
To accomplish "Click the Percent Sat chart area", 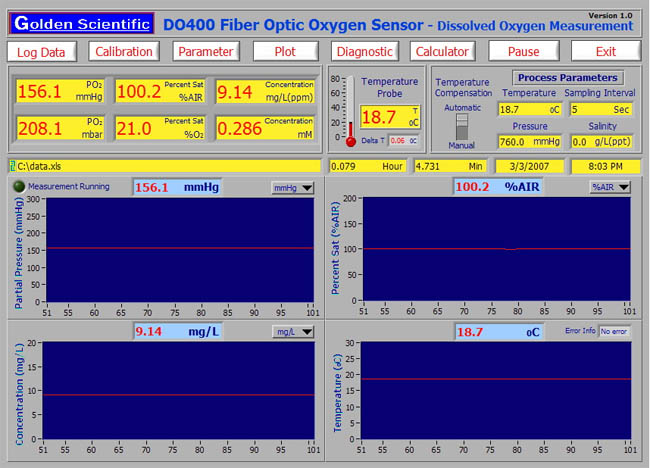I will (497, 249).
